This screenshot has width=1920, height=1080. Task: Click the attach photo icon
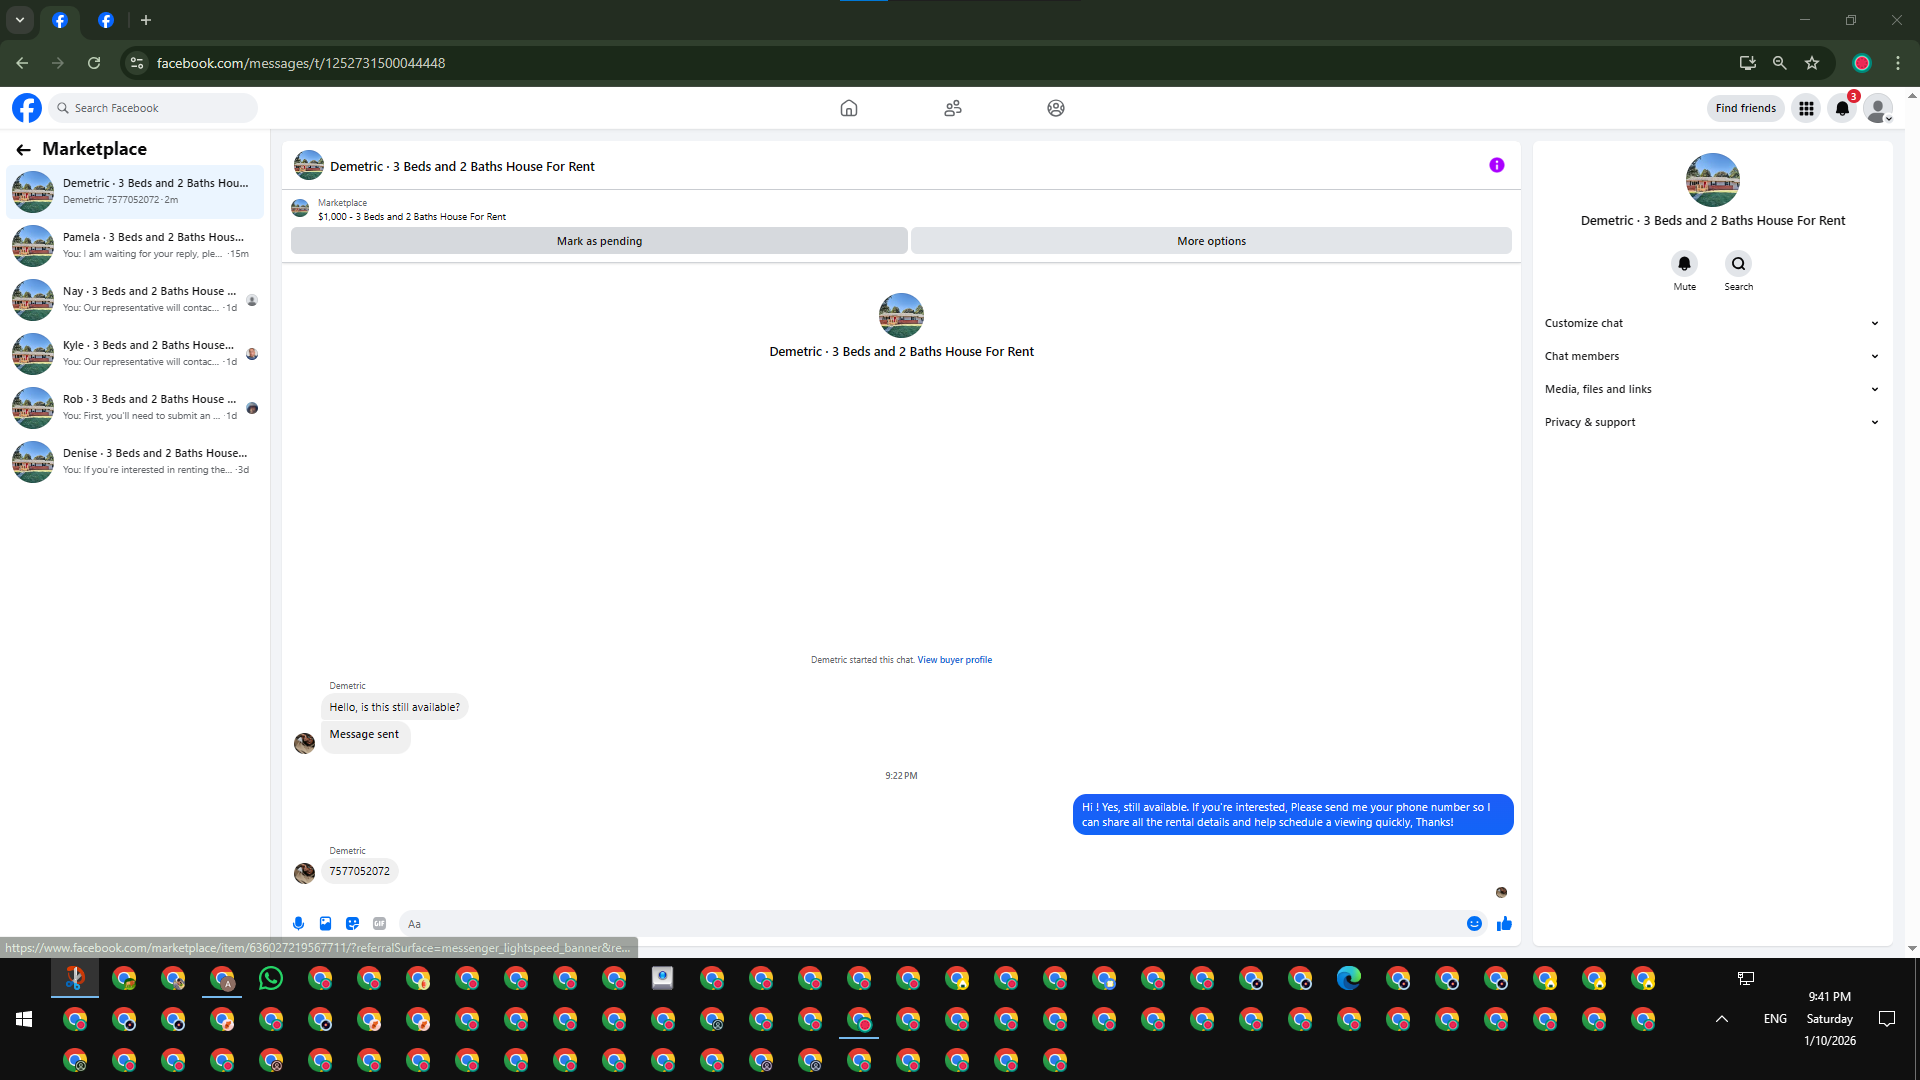pyautogui.click(x=325, y=923)
